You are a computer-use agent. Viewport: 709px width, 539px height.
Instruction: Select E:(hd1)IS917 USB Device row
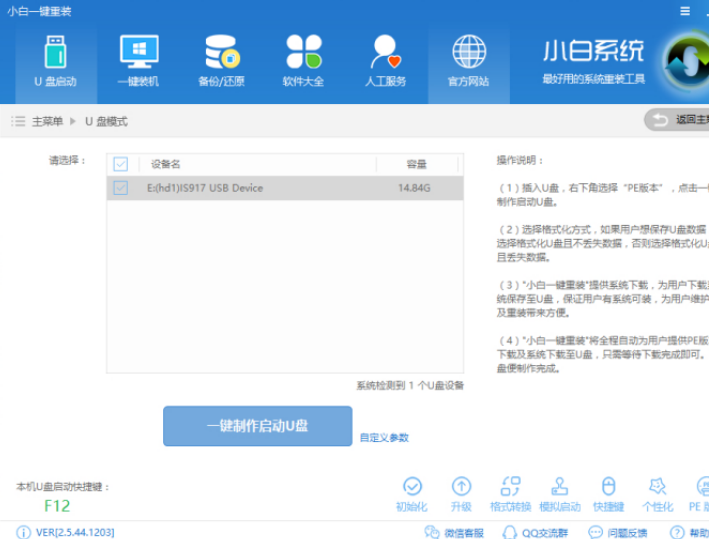pos(285,188)
